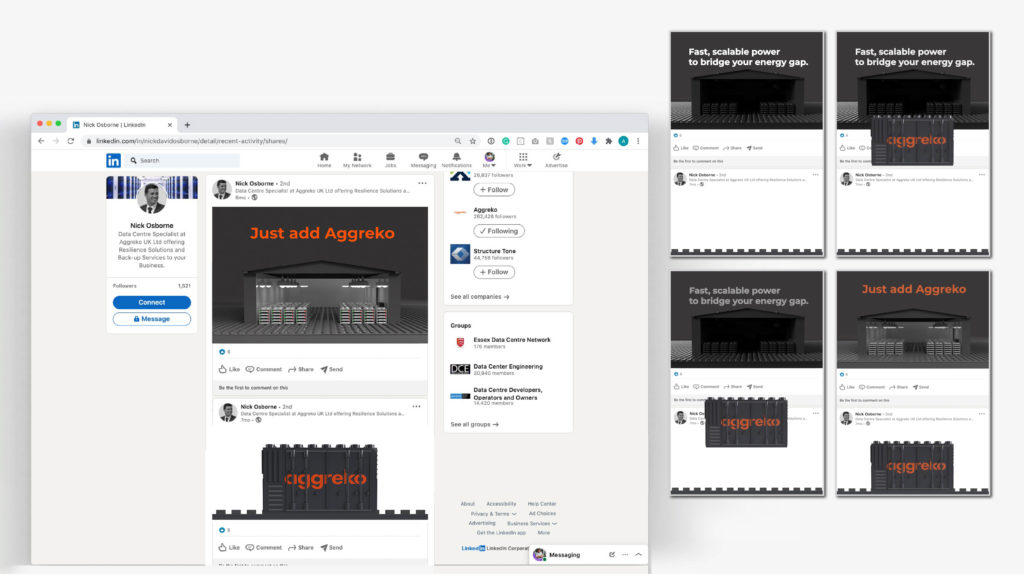The height and width of the screenshot is (576, 1024).
Task: Close the Nick Osborne | LinkedIn tab
Action: (x=170, y=125)
